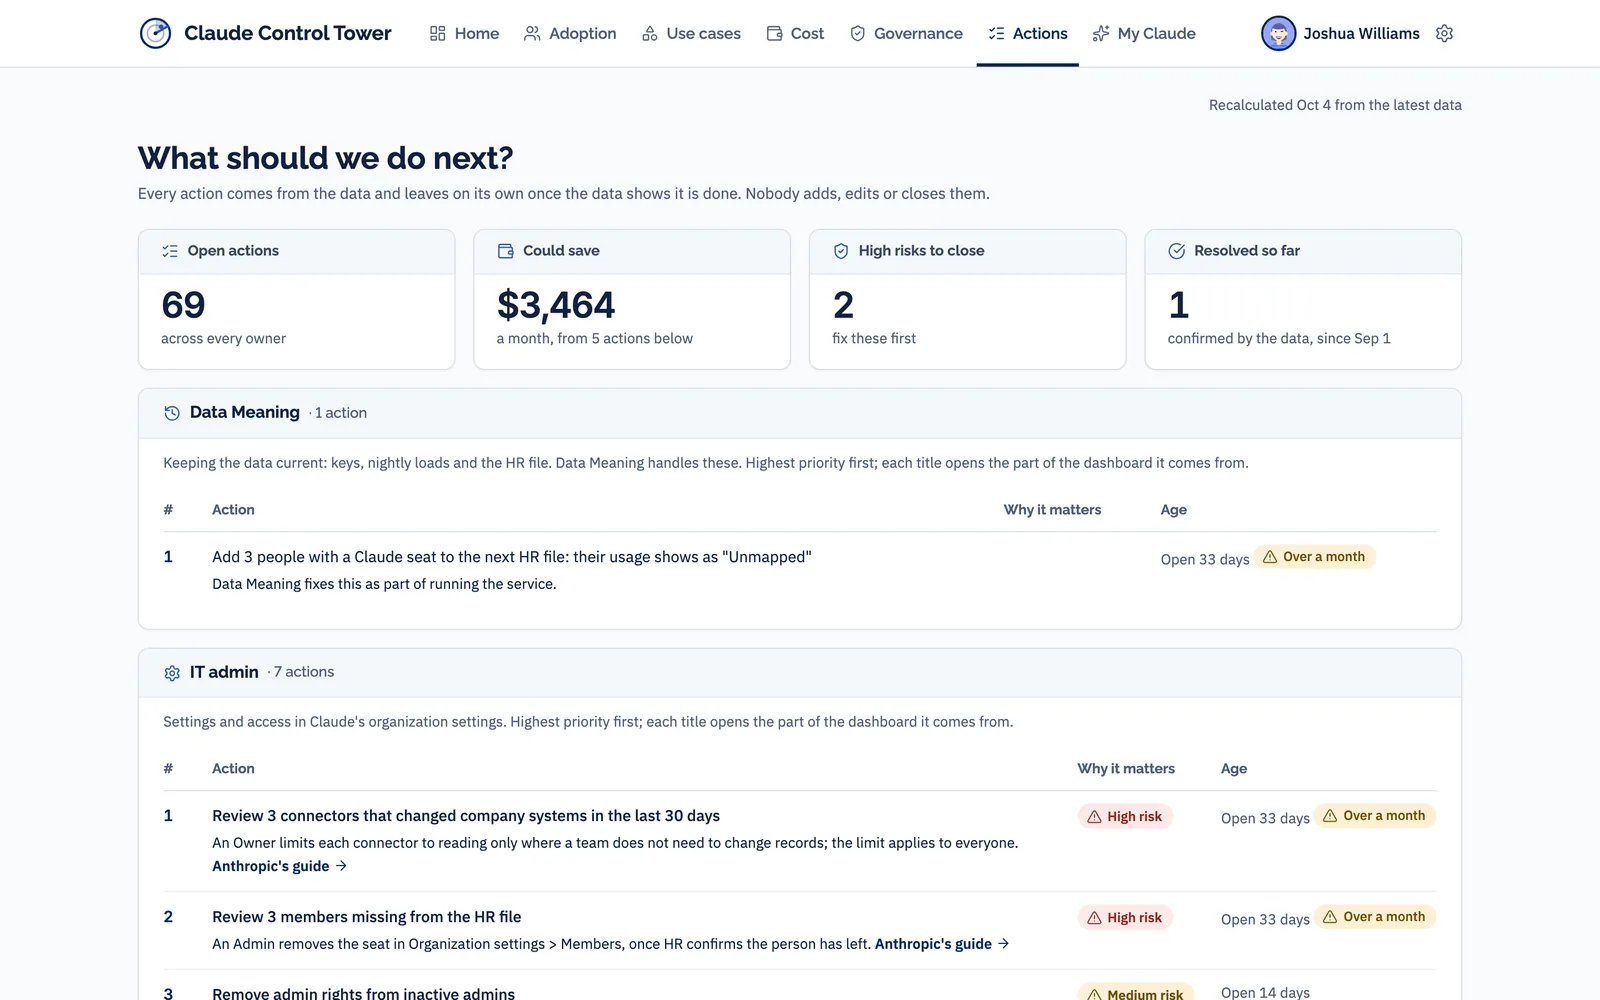Open the settings gear beside Joshua Williams
The height and width of the screenshot is (1000, 1600).
pyautogui.click(x=1444, y=33)
